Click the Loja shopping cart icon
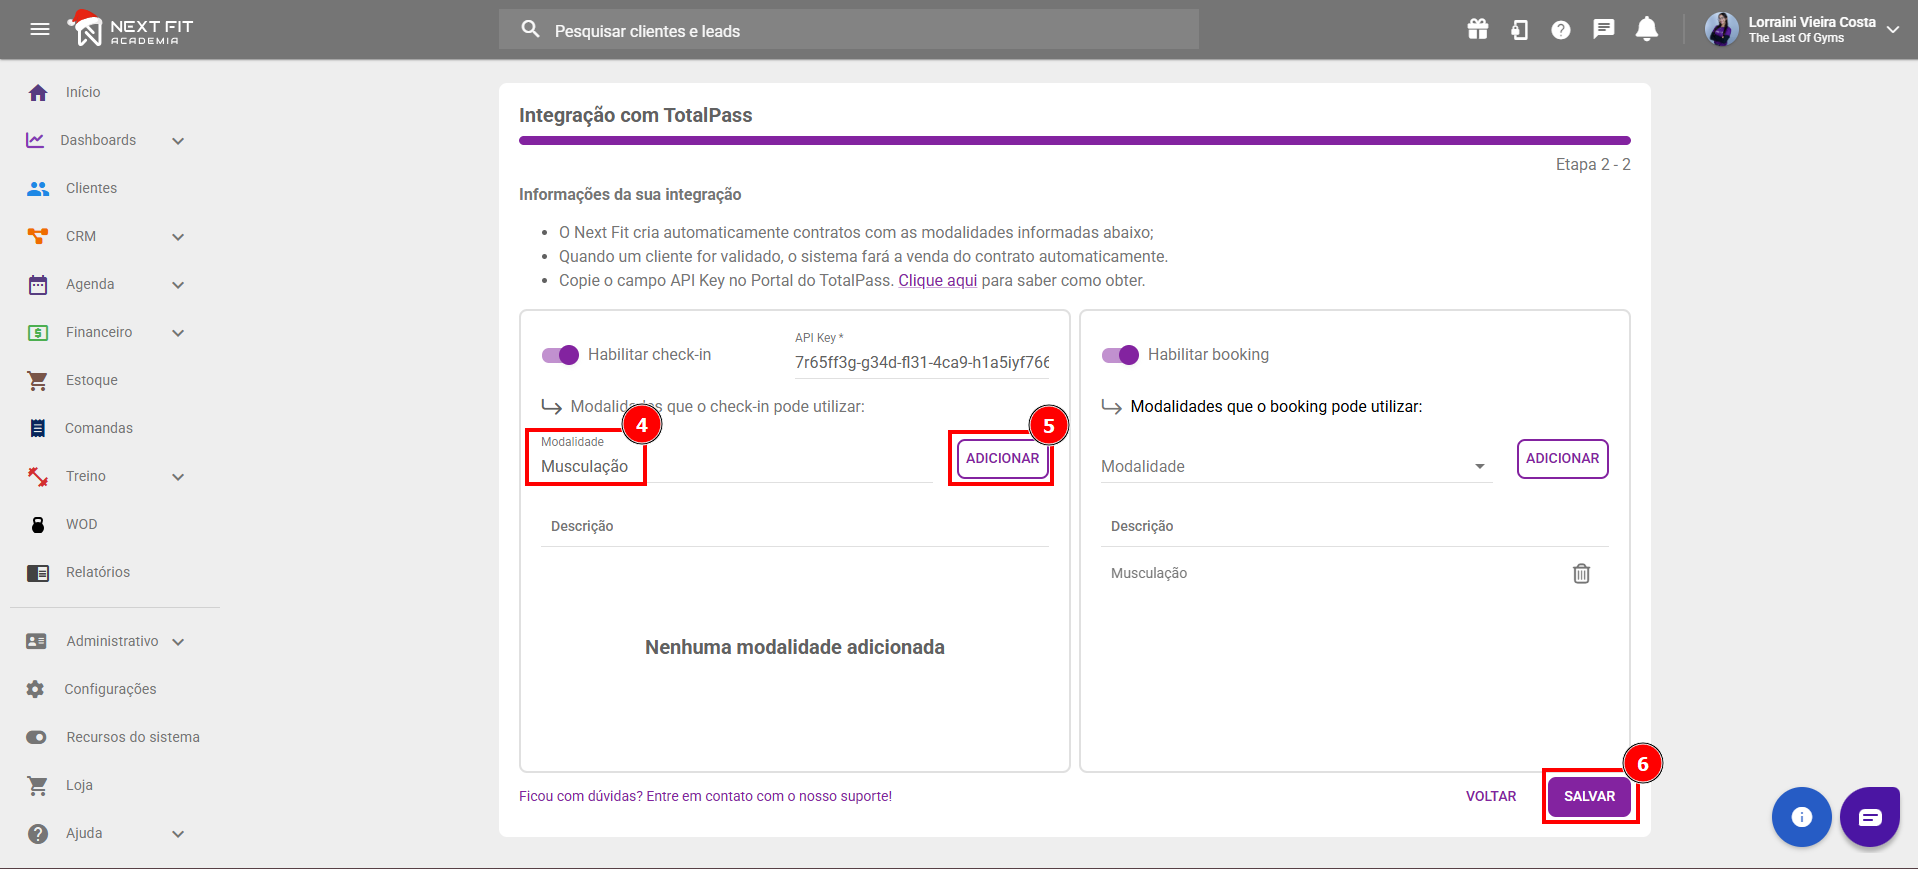1918x869 pixels. pos(38,785)
